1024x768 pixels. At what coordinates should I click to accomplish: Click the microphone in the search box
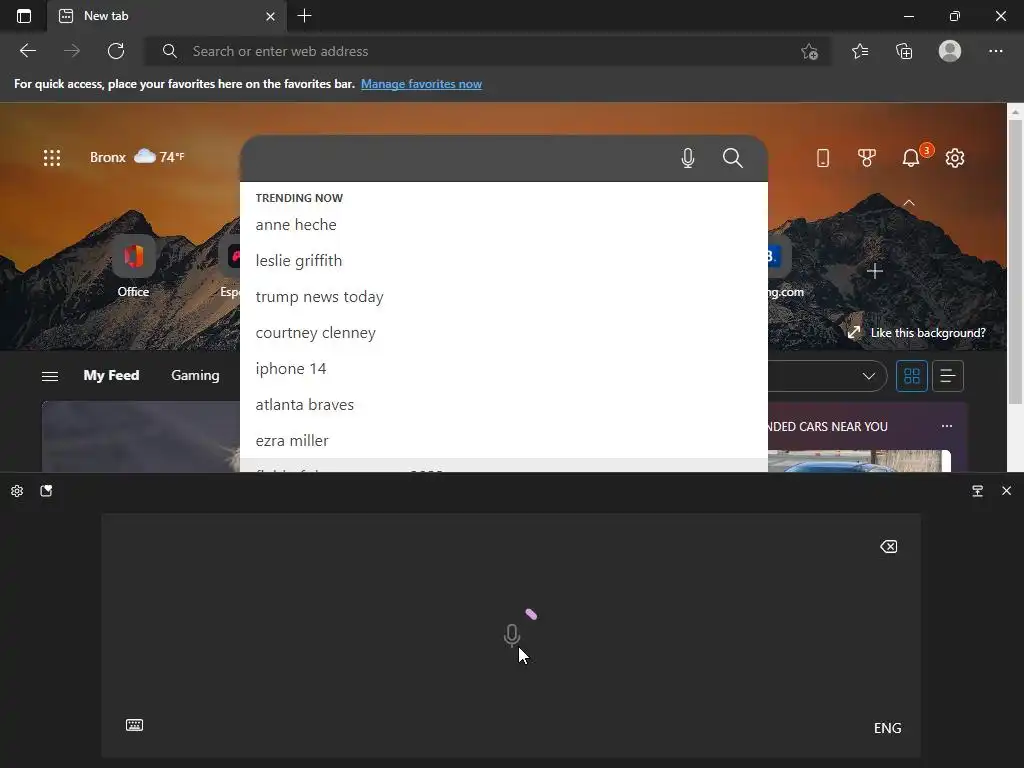pos(688,158)
